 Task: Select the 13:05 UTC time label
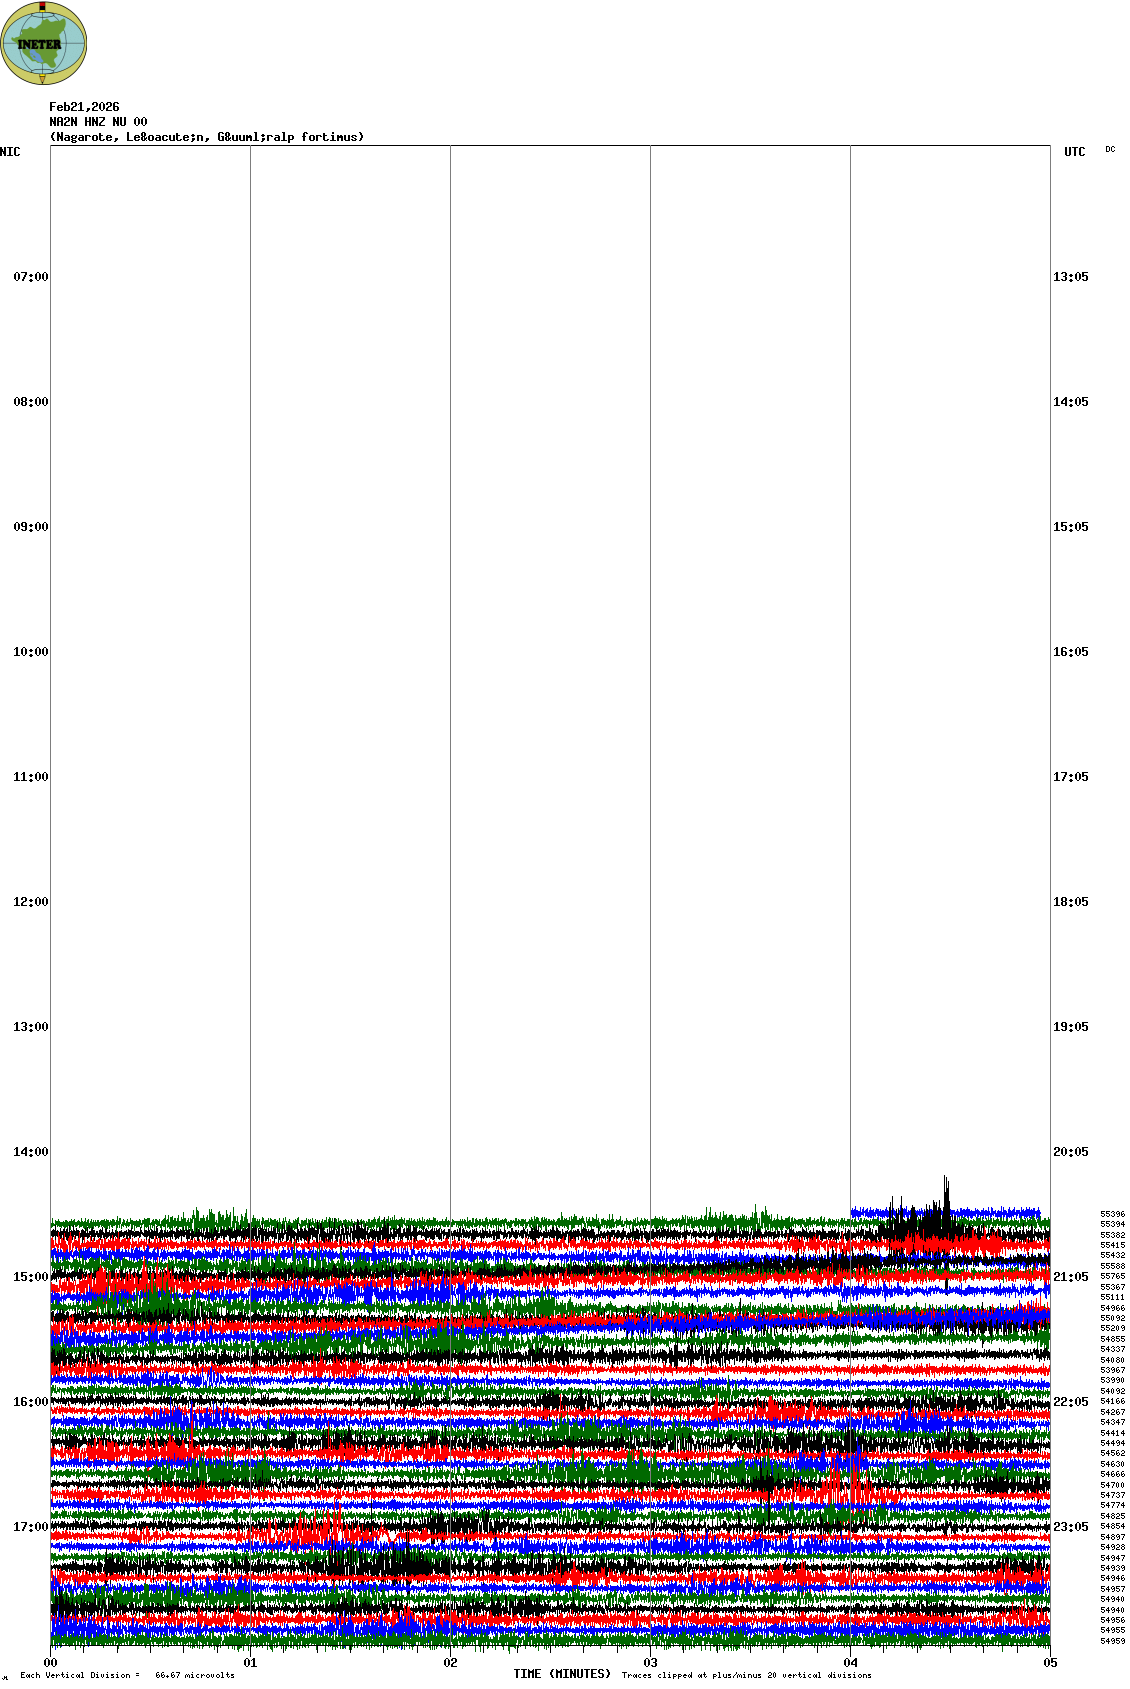coord(1070,277)
